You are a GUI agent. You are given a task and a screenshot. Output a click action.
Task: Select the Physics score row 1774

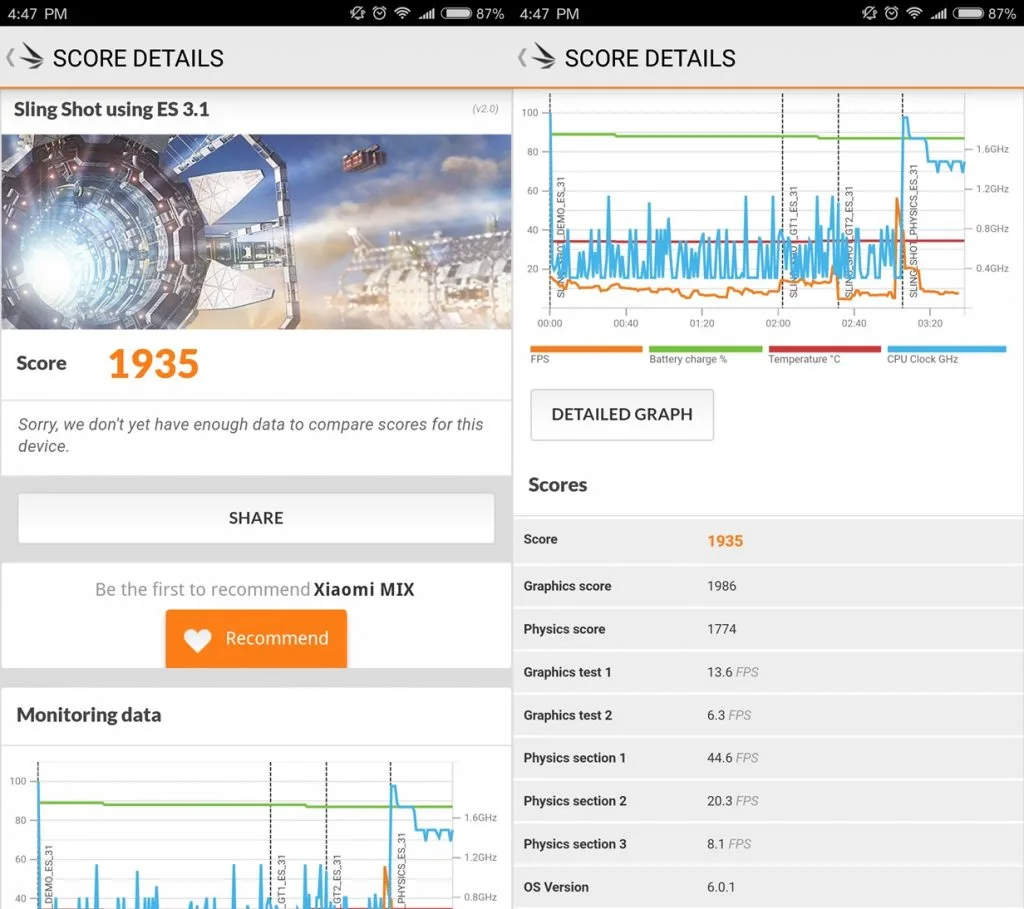point(769,629)
